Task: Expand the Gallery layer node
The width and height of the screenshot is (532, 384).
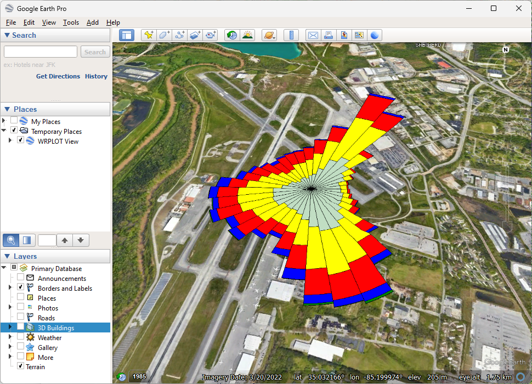Action: 10,346
